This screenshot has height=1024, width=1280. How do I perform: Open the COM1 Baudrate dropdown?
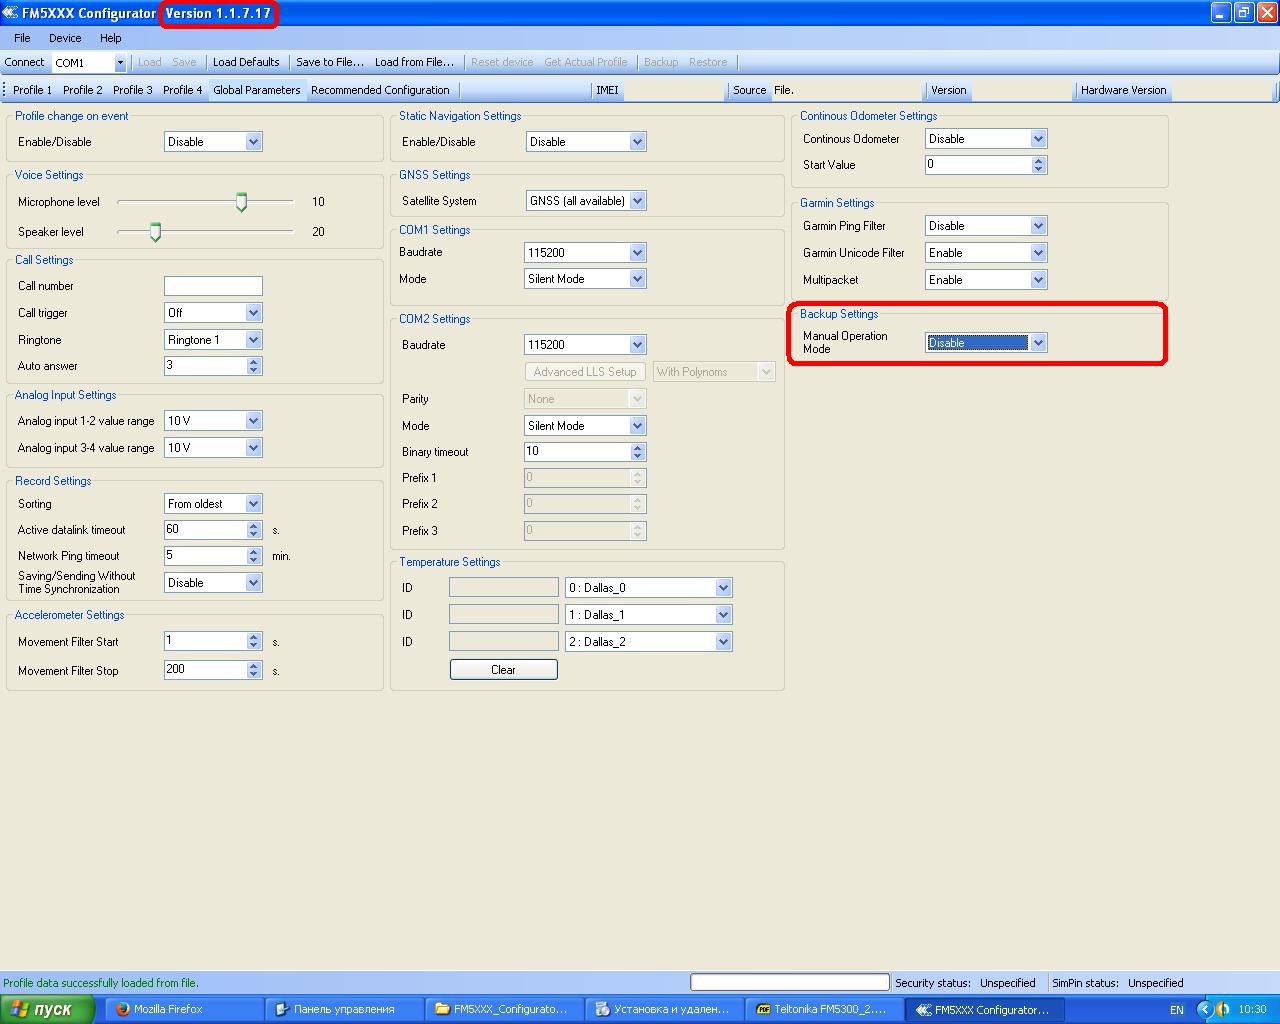pos(637,253)
